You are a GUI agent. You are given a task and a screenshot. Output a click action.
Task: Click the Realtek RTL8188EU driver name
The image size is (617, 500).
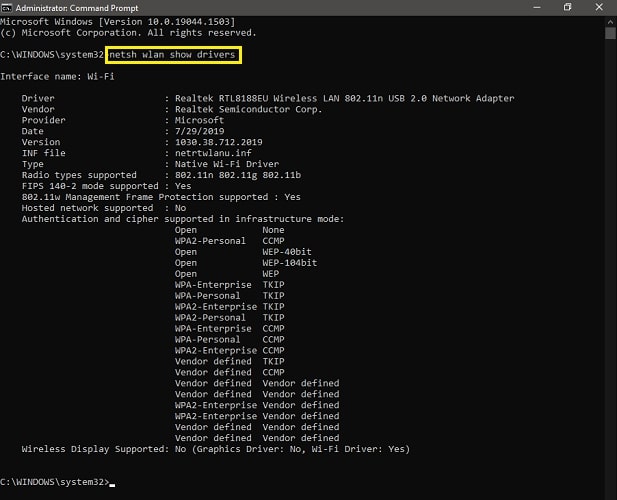pyautogui.click(x=345, y=98)
